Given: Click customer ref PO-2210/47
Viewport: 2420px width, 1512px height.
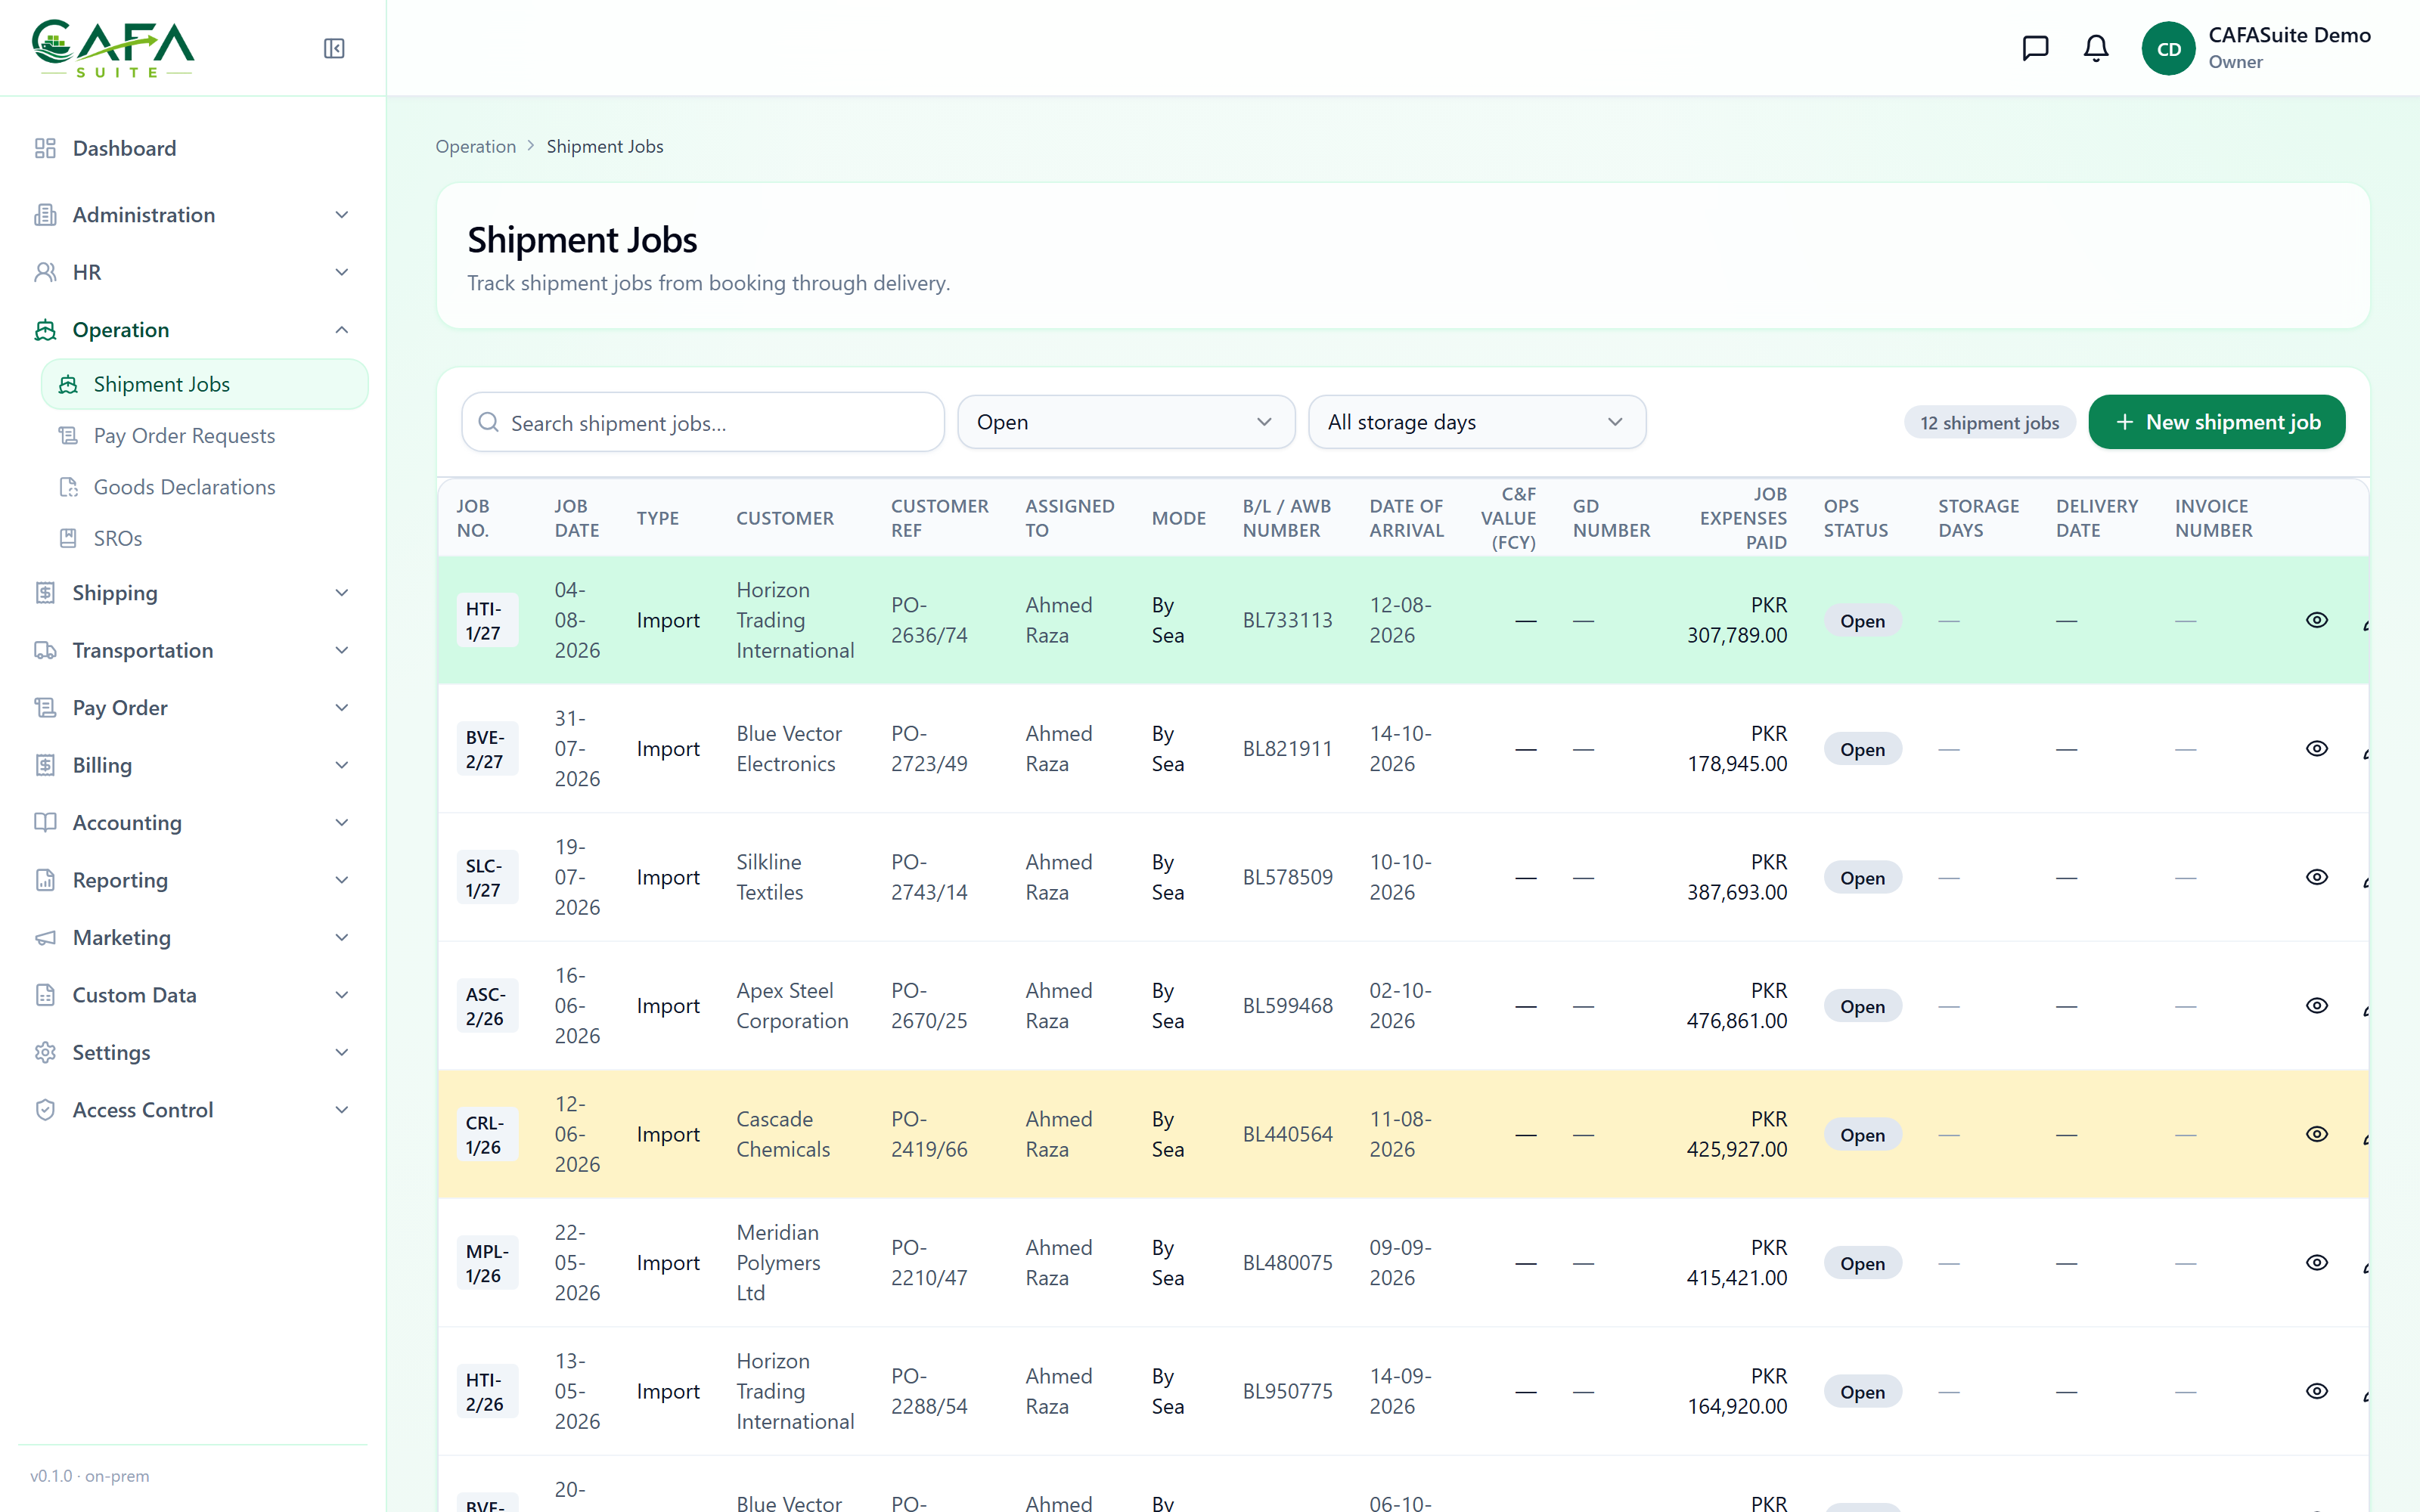Looking at the screenshot, I should (x=929, y=1262).
